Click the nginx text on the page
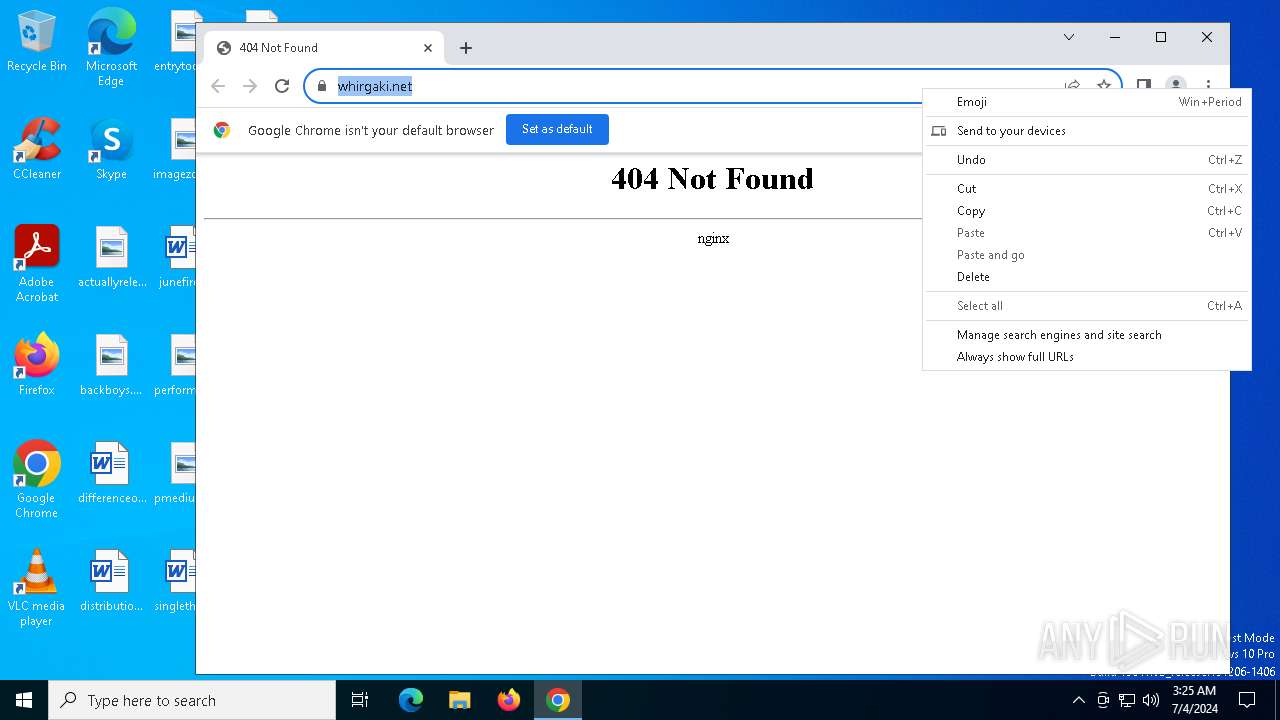The image size is (1280, 720). point(713,239)
